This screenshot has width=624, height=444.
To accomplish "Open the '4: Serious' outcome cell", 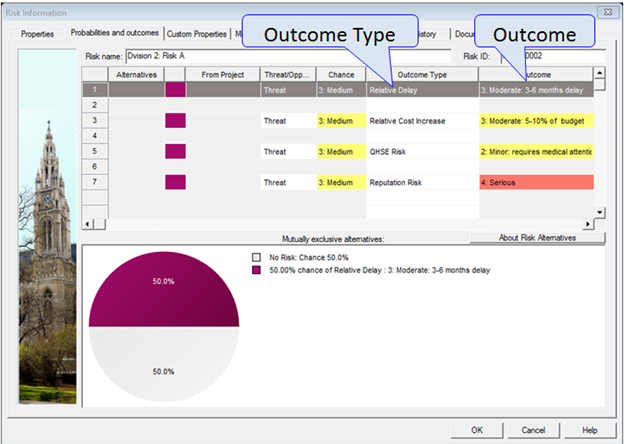I will pyautogui.click(x=535, y=183).
